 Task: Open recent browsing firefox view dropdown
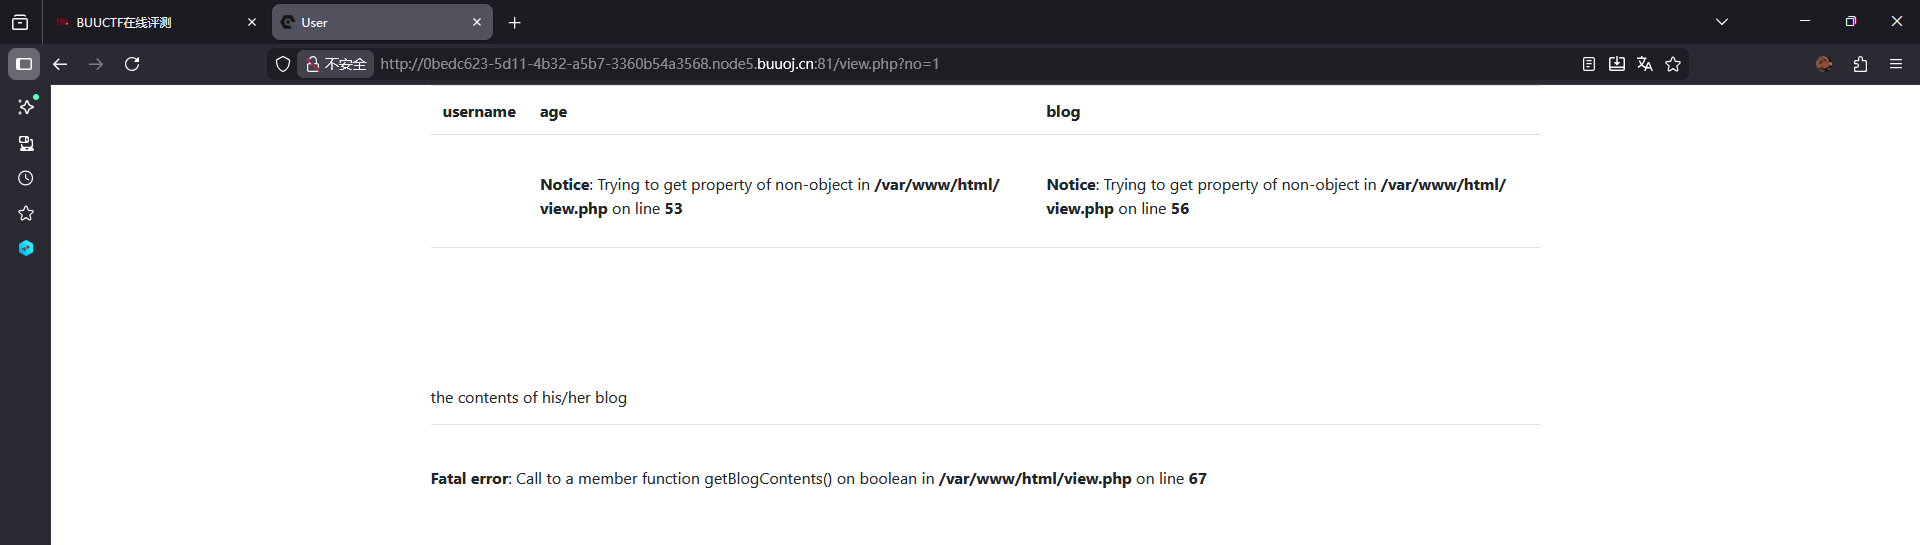20,22
